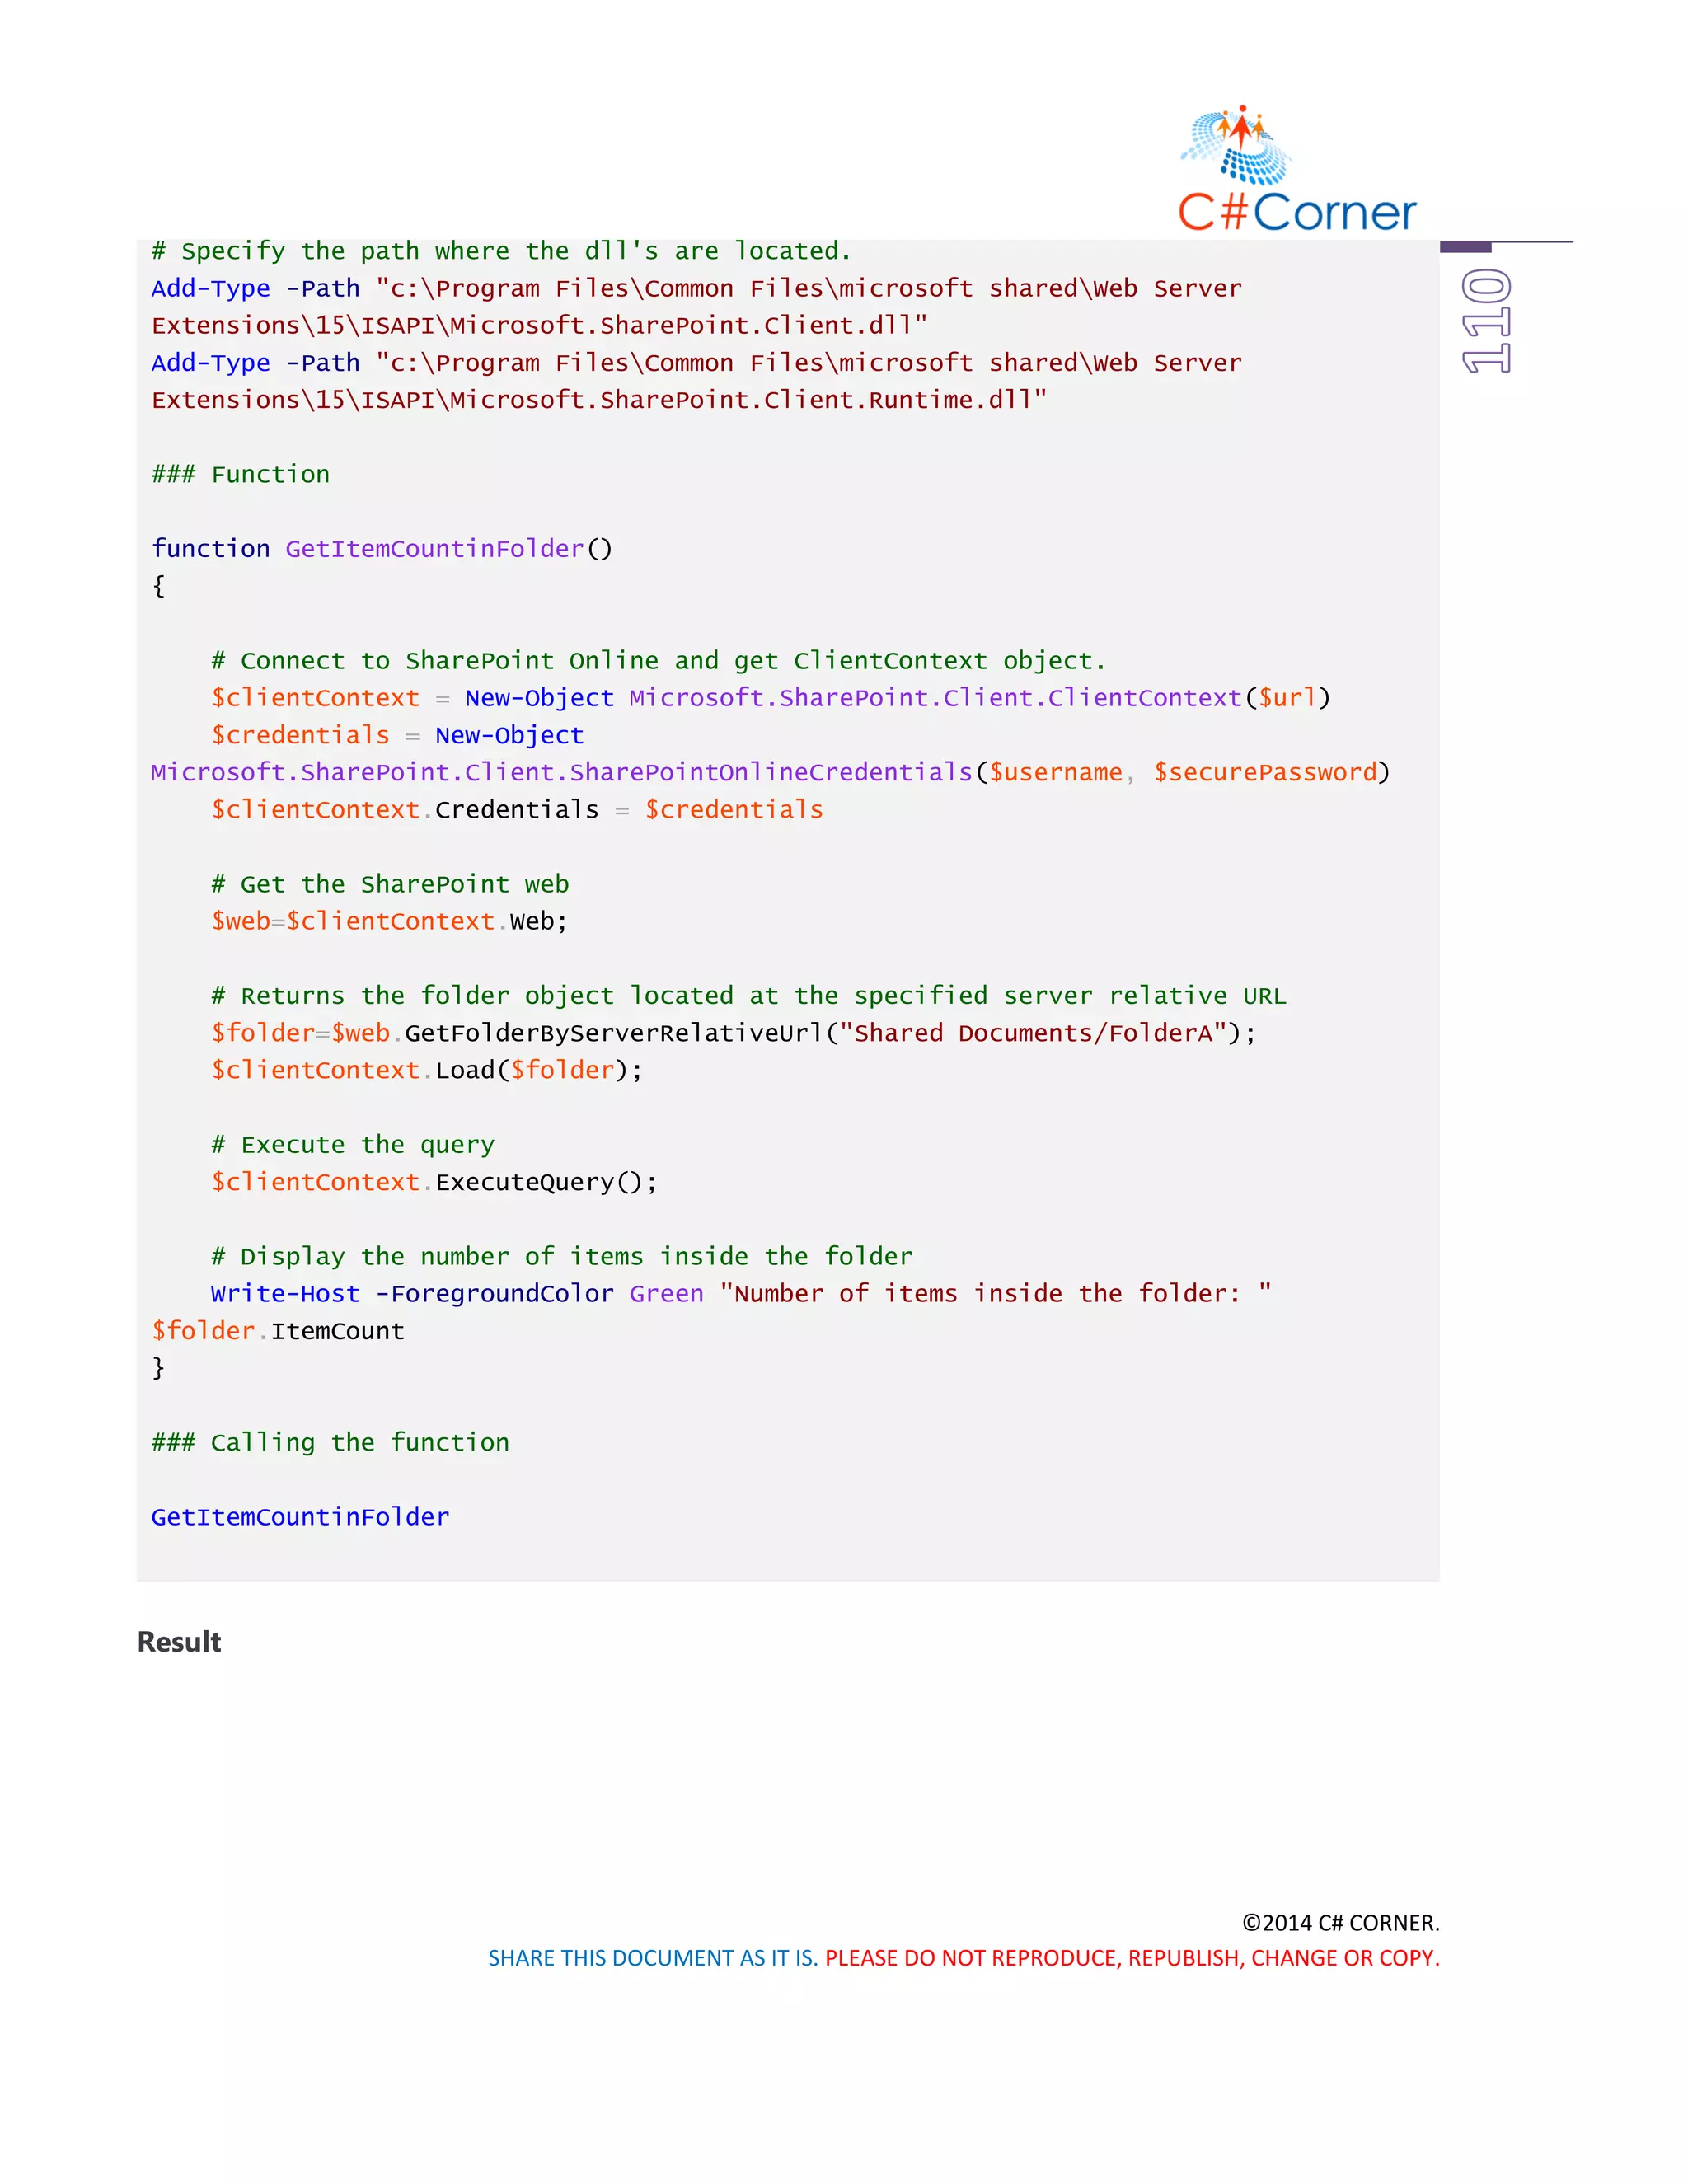Click the line '$clientContext.Credentials = $credentials'
This screenshot has width=1688, height=2184.
(x=517, y=809)
